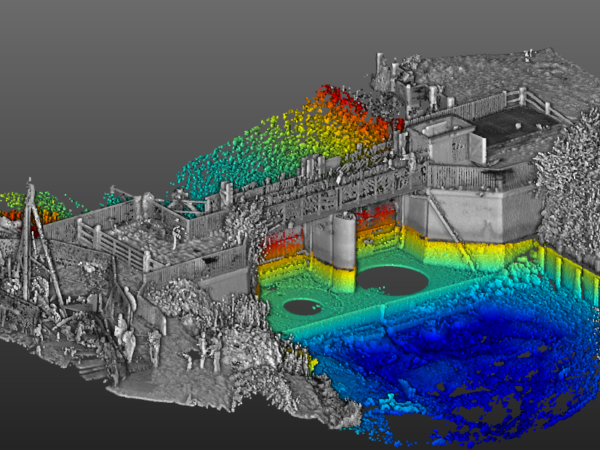Select the cylindrical bridge pier in point cloud
The height and width of the screenshot is (450, 600).
pos(344,251)
